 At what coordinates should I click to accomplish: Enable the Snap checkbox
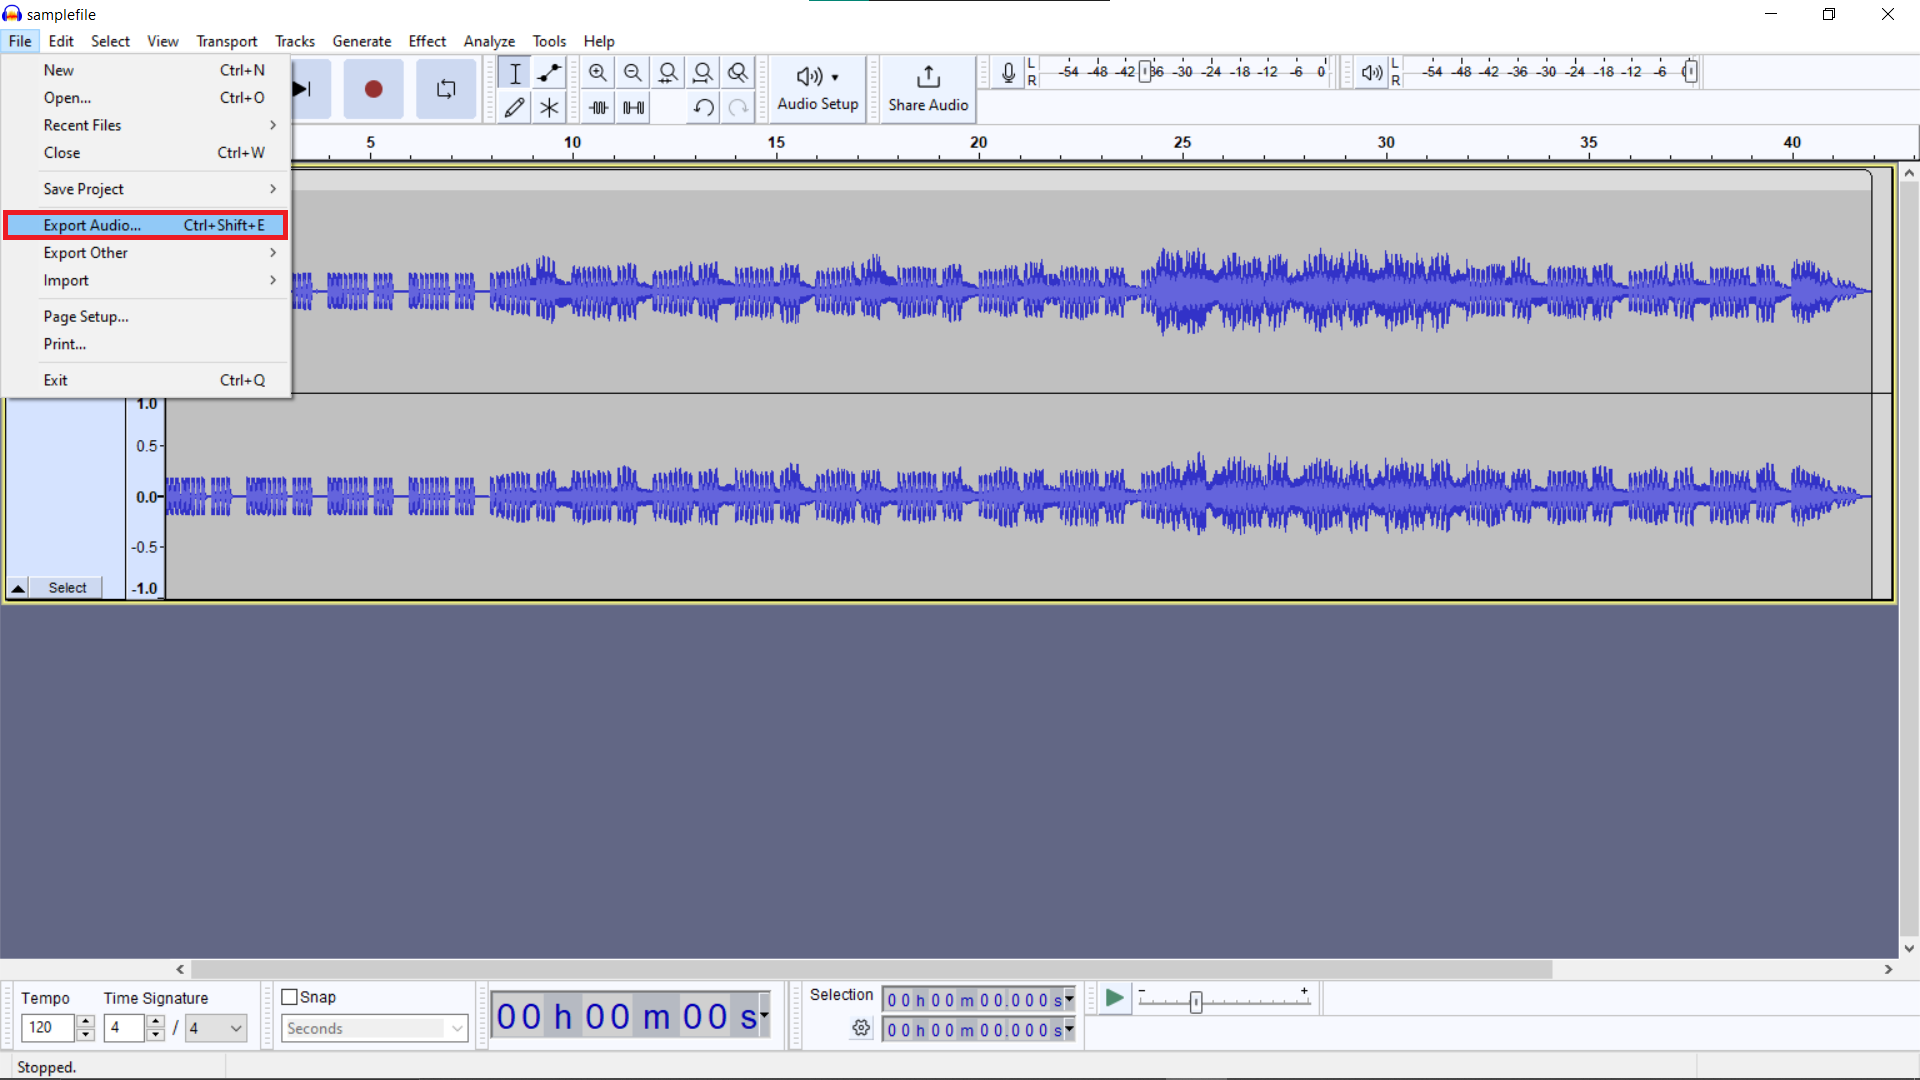click(289, 996)
